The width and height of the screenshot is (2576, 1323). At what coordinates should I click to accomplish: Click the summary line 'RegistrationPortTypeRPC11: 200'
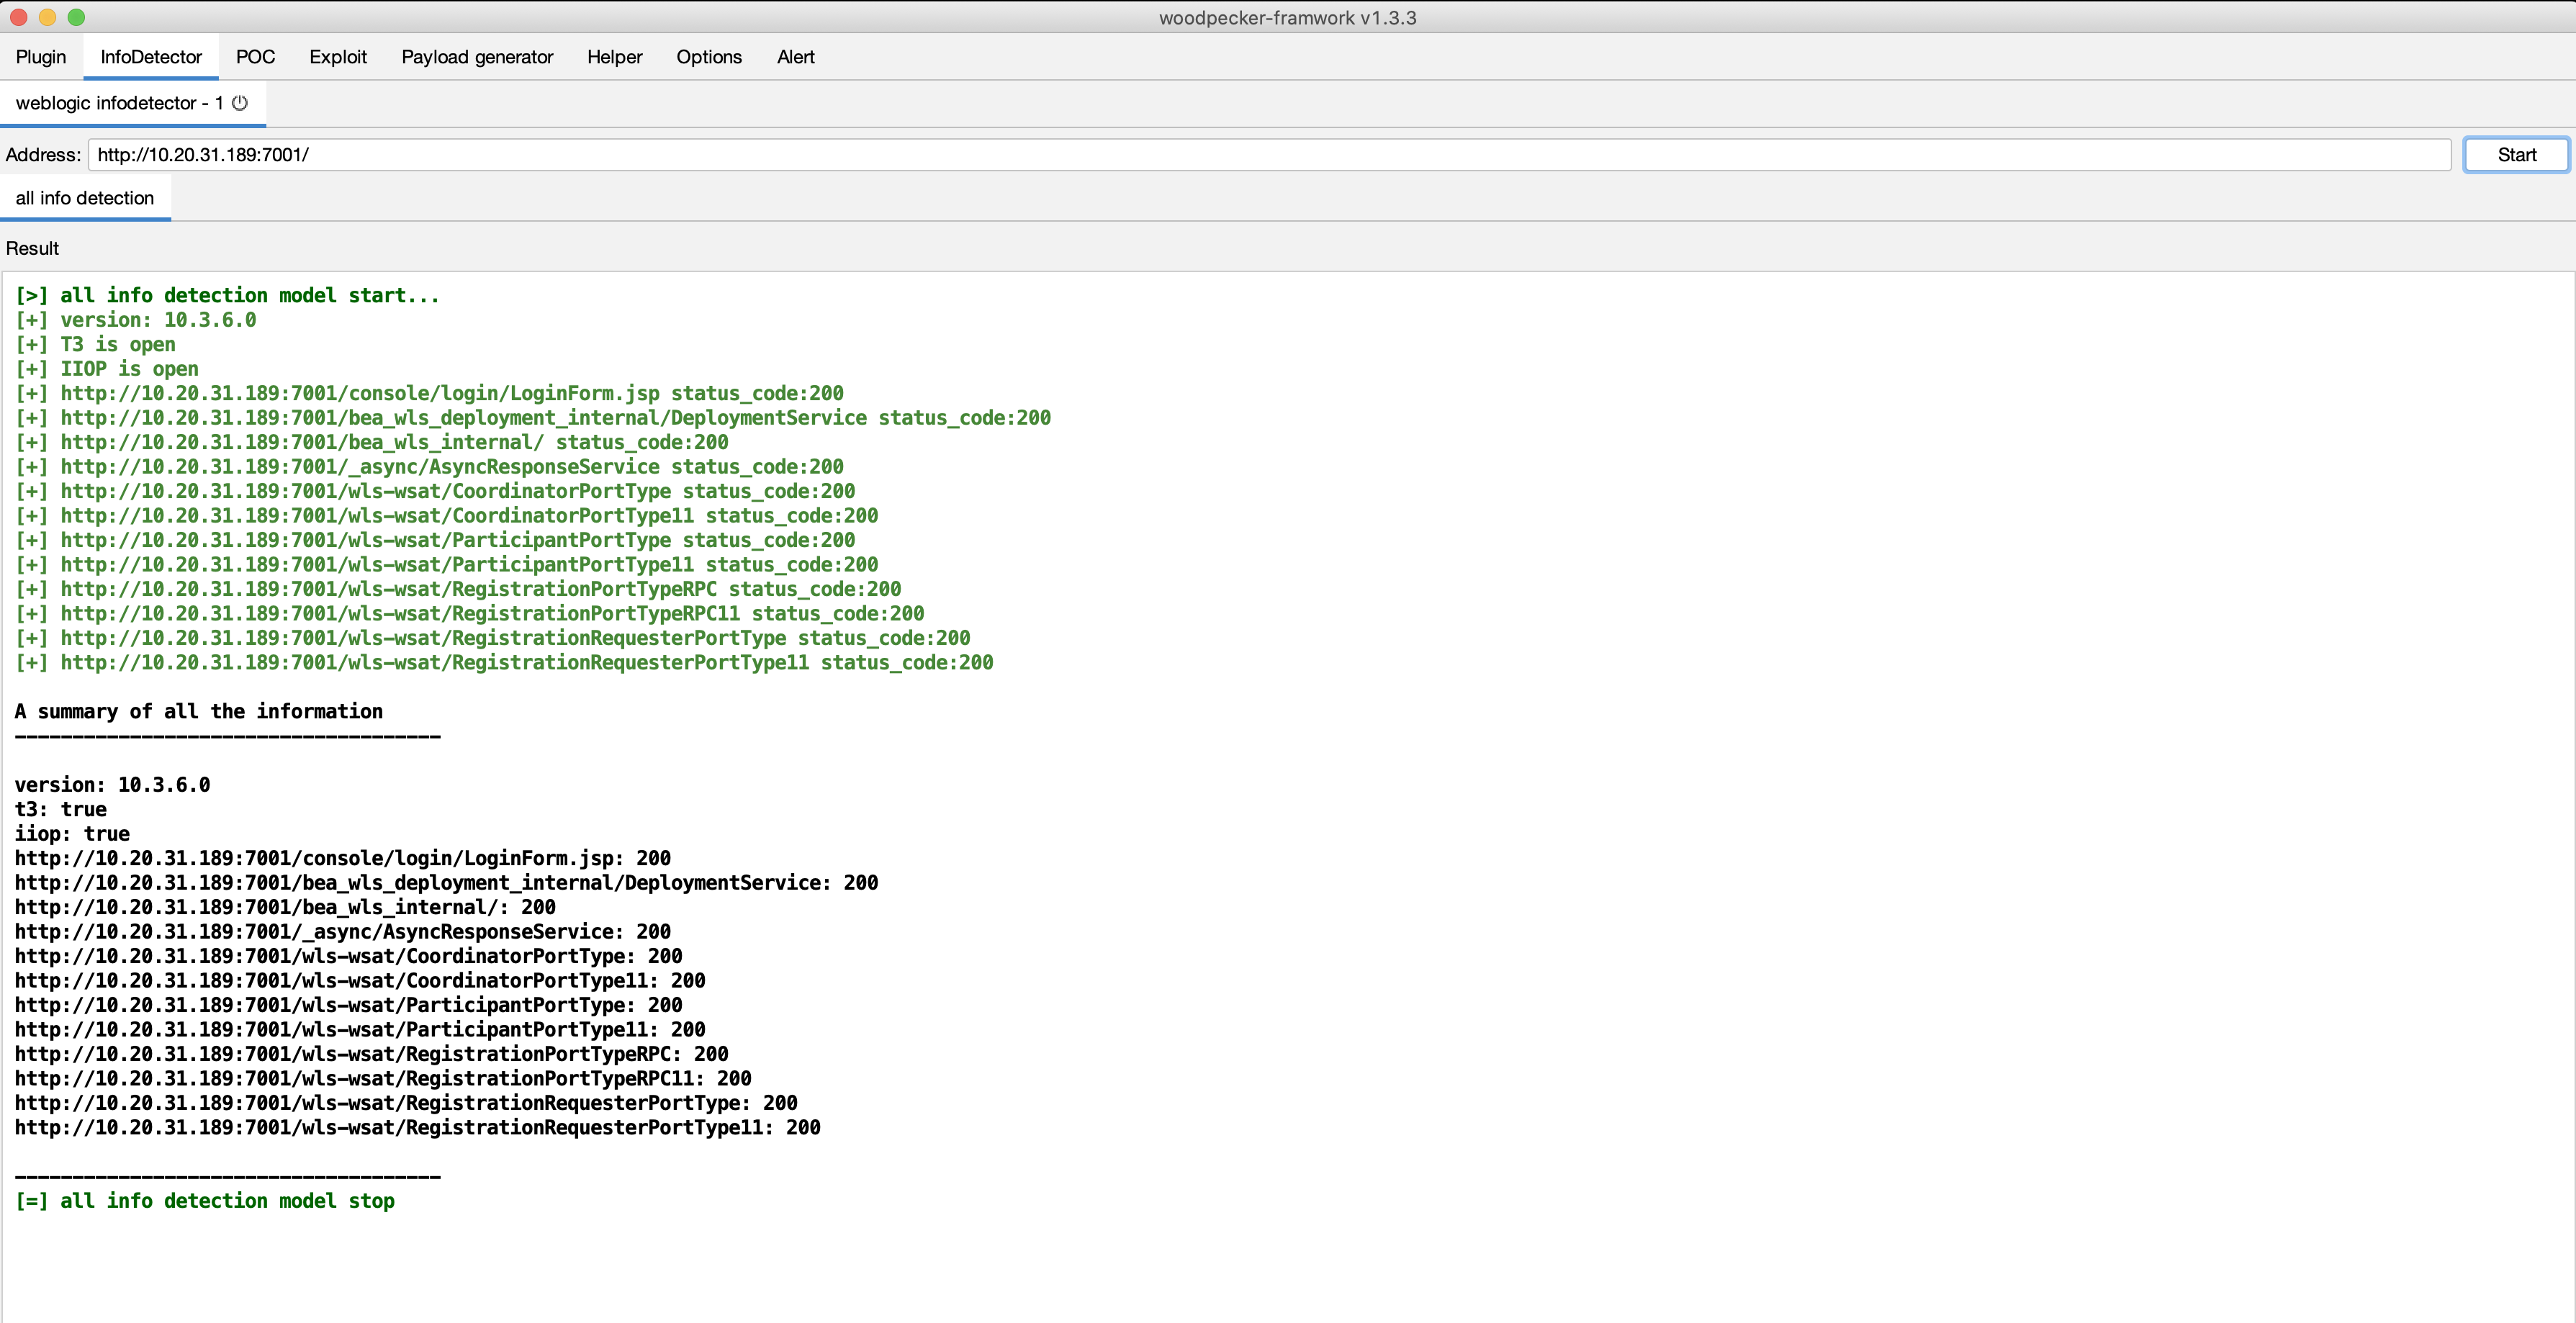tap(383, 1079)
